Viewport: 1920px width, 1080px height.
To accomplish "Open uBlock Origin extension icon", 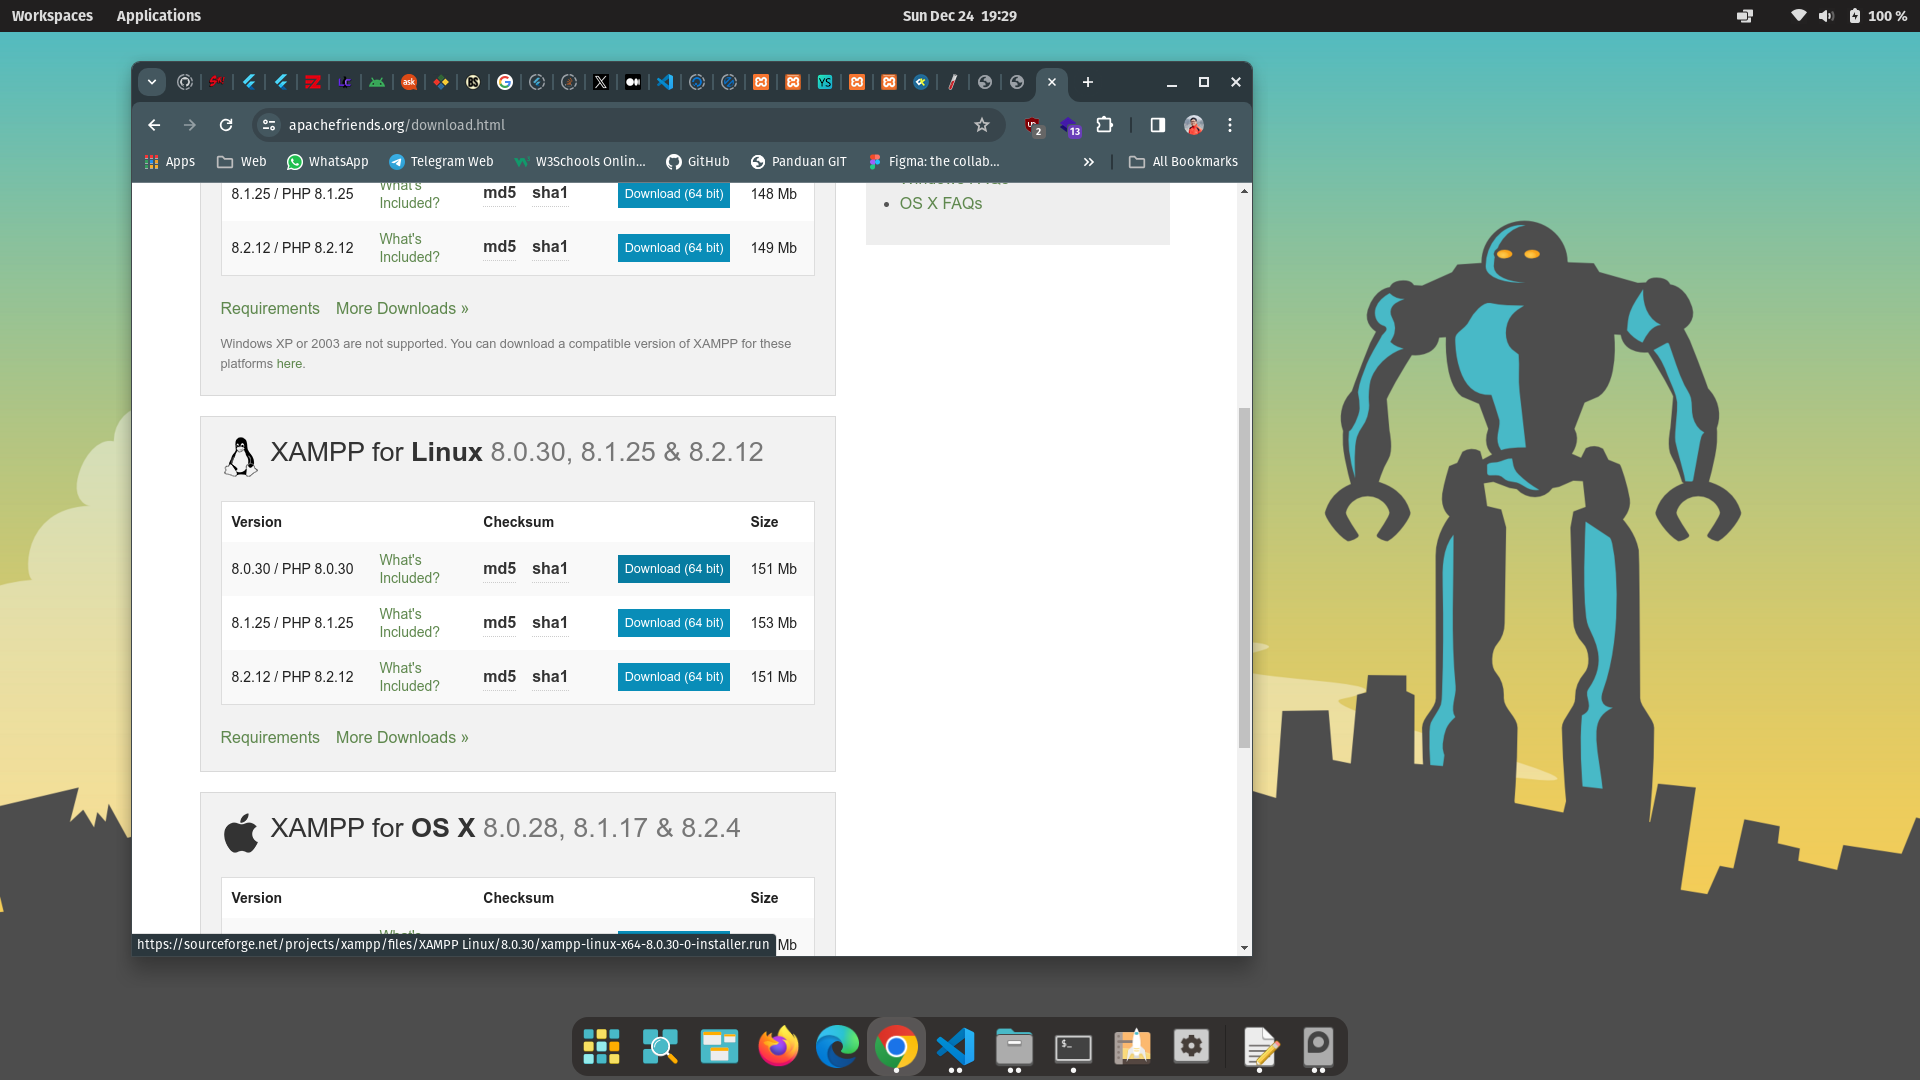I will pos(1033,125).
